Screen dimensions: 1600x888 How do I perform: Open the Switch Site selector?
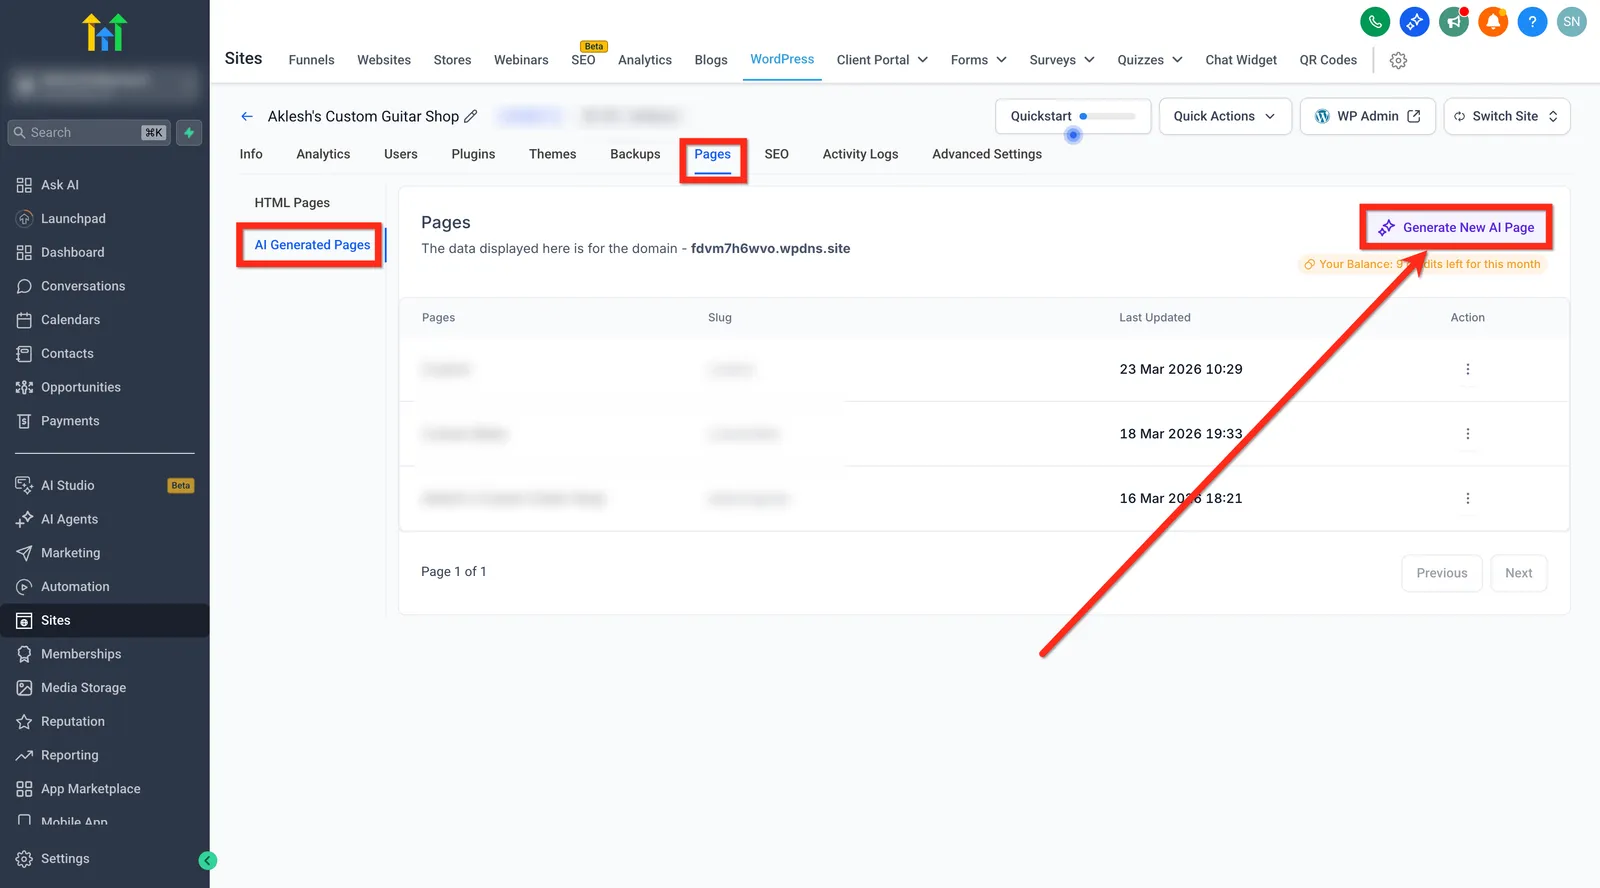coord(1507,116)
